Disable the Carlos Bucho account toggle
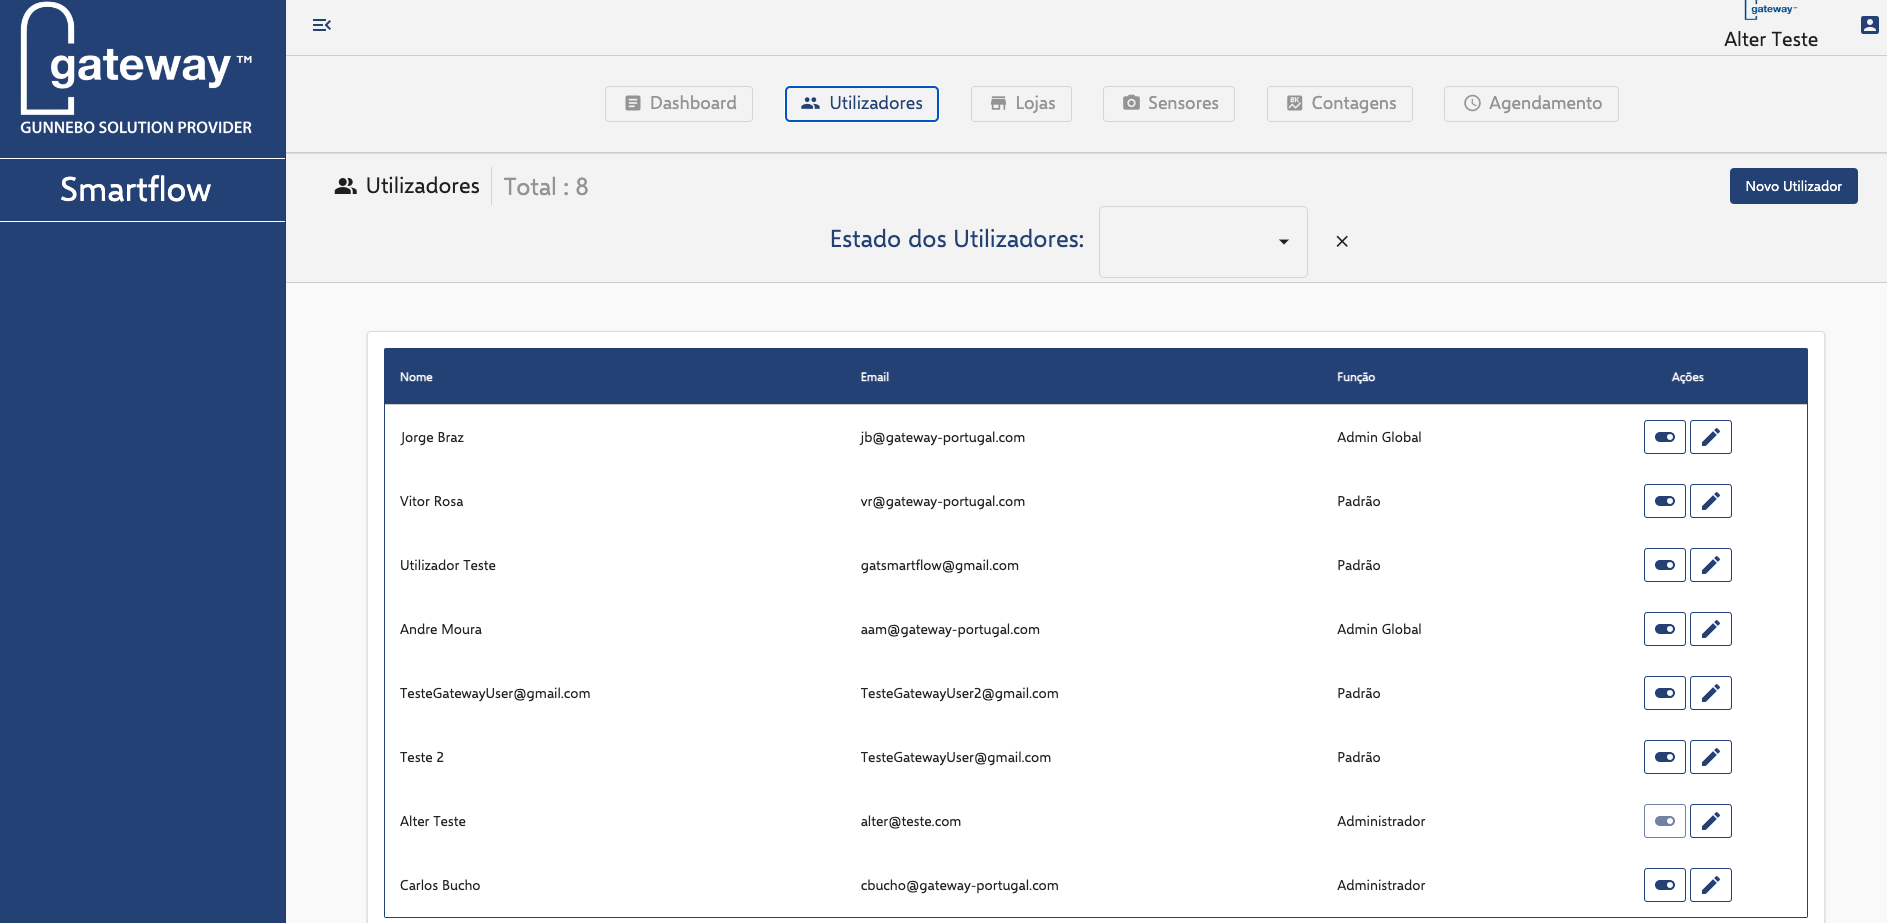This screenshot has height=923, width=1887. pos(1664,885)
